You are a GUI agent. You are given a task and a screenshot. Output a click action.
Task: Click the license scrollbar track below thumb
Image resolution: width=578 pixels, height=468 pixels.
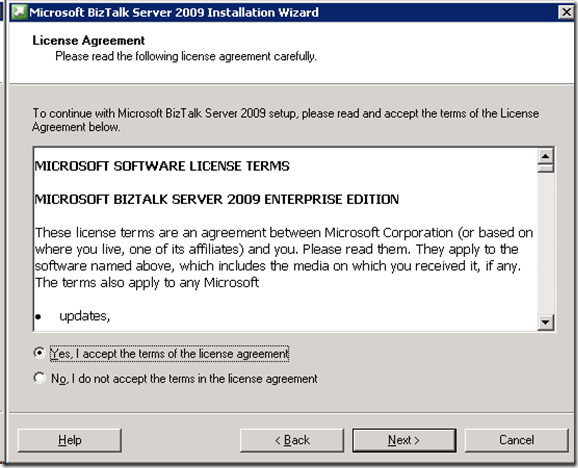546,243
